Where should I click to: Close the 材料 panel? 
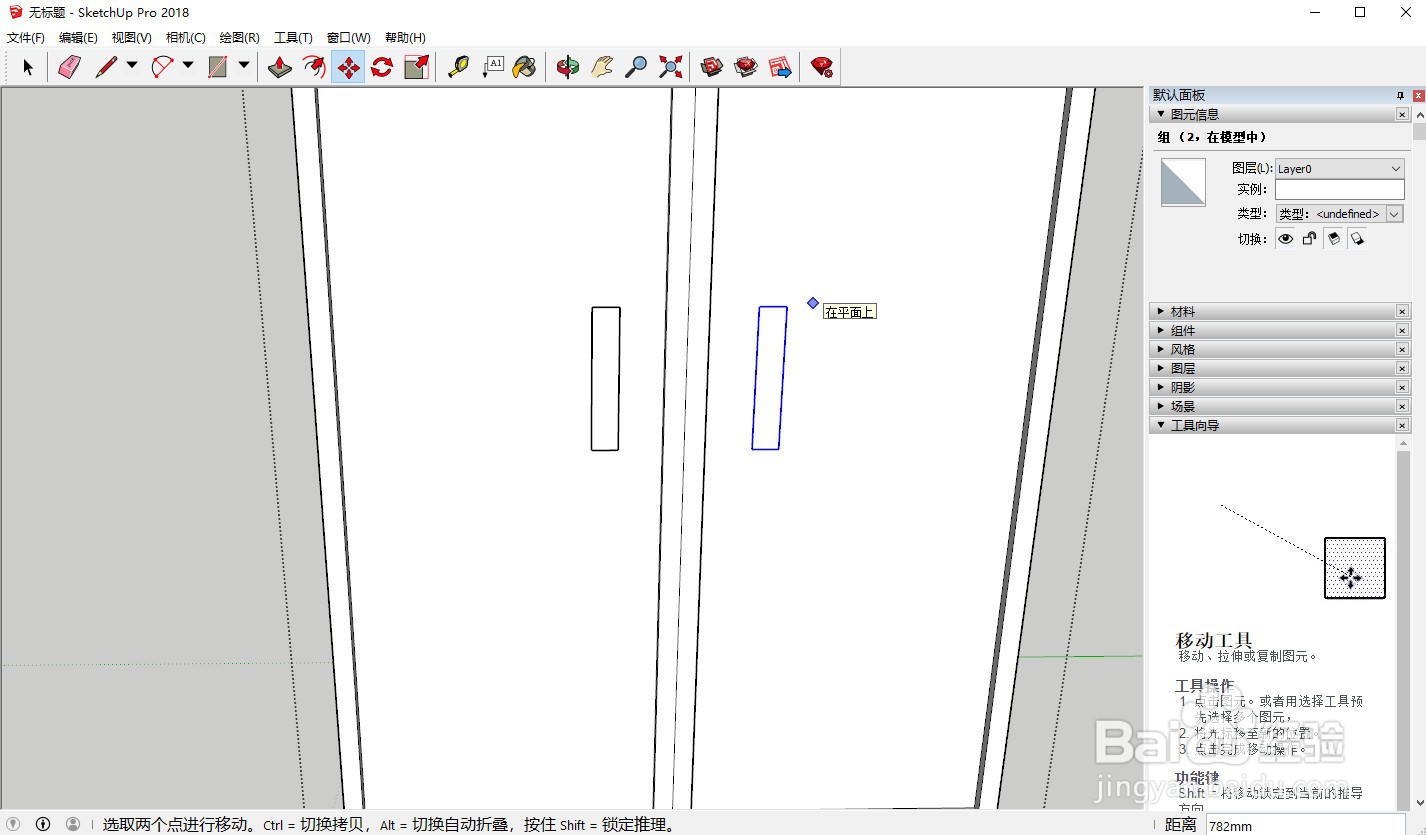tap(1402, 312)
